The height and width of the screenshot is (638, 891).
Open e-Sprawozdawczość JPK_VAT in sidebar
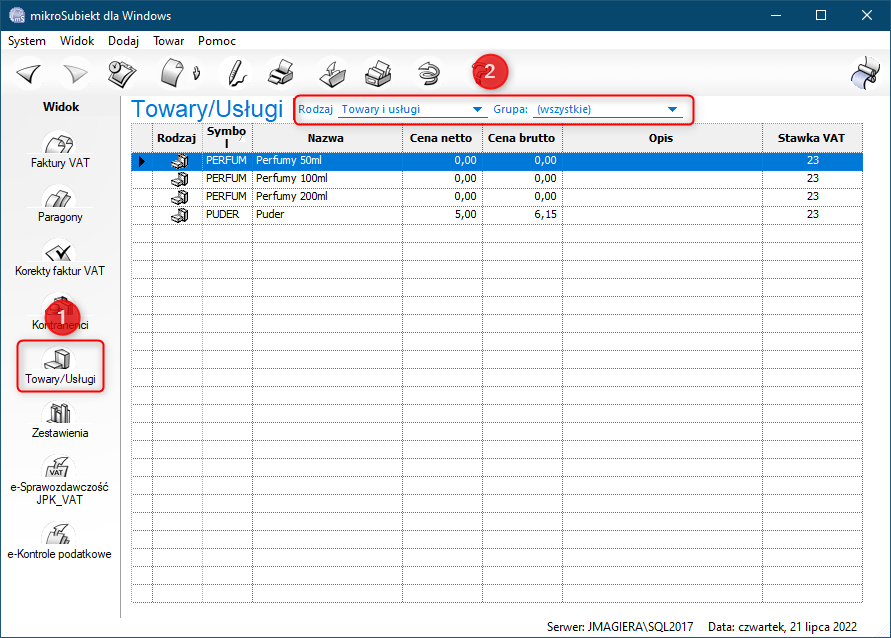coord(60,481)
